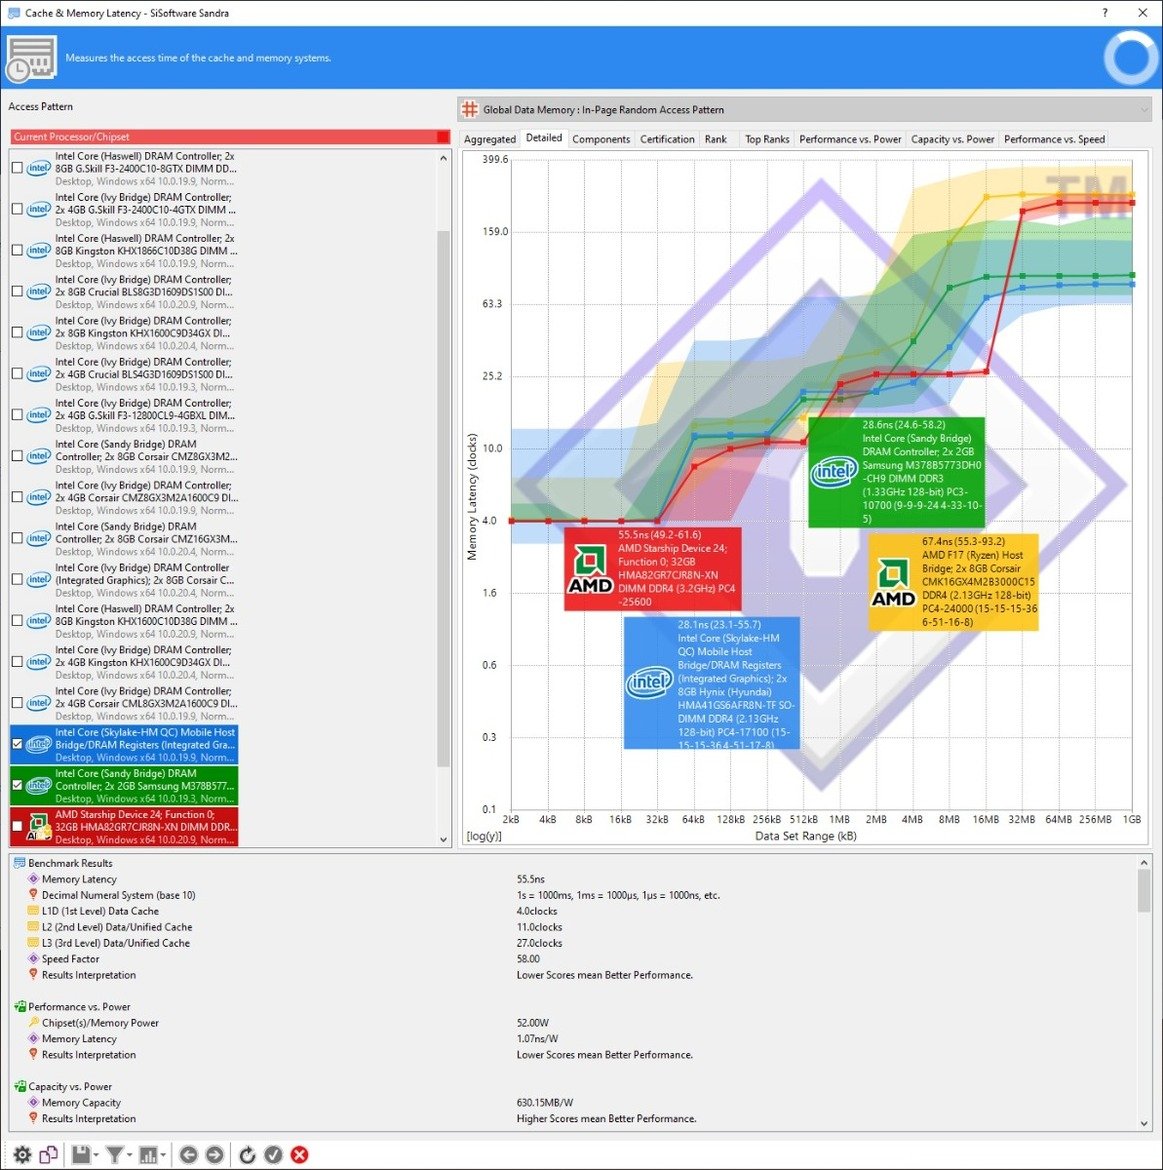Select the Capacity vs. Power results header
1163x1170 pixels.
(70, 1086)
